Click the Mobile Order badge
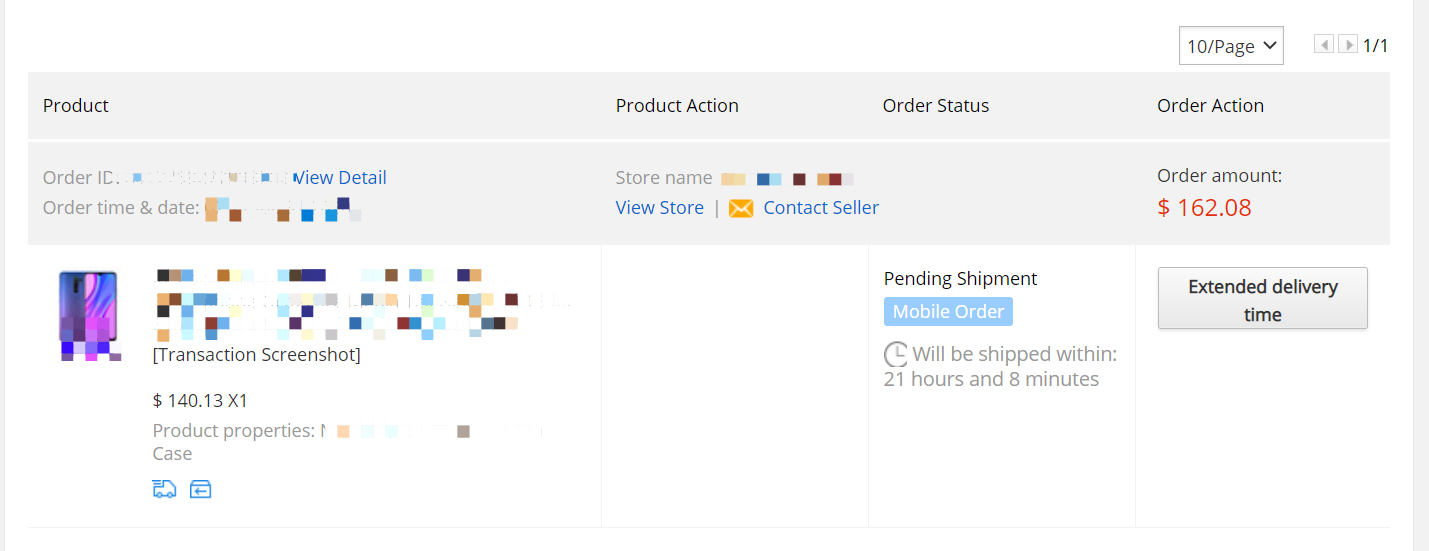Image resolution: width=1429 pixels, height=551 pixels. (948, 312)
